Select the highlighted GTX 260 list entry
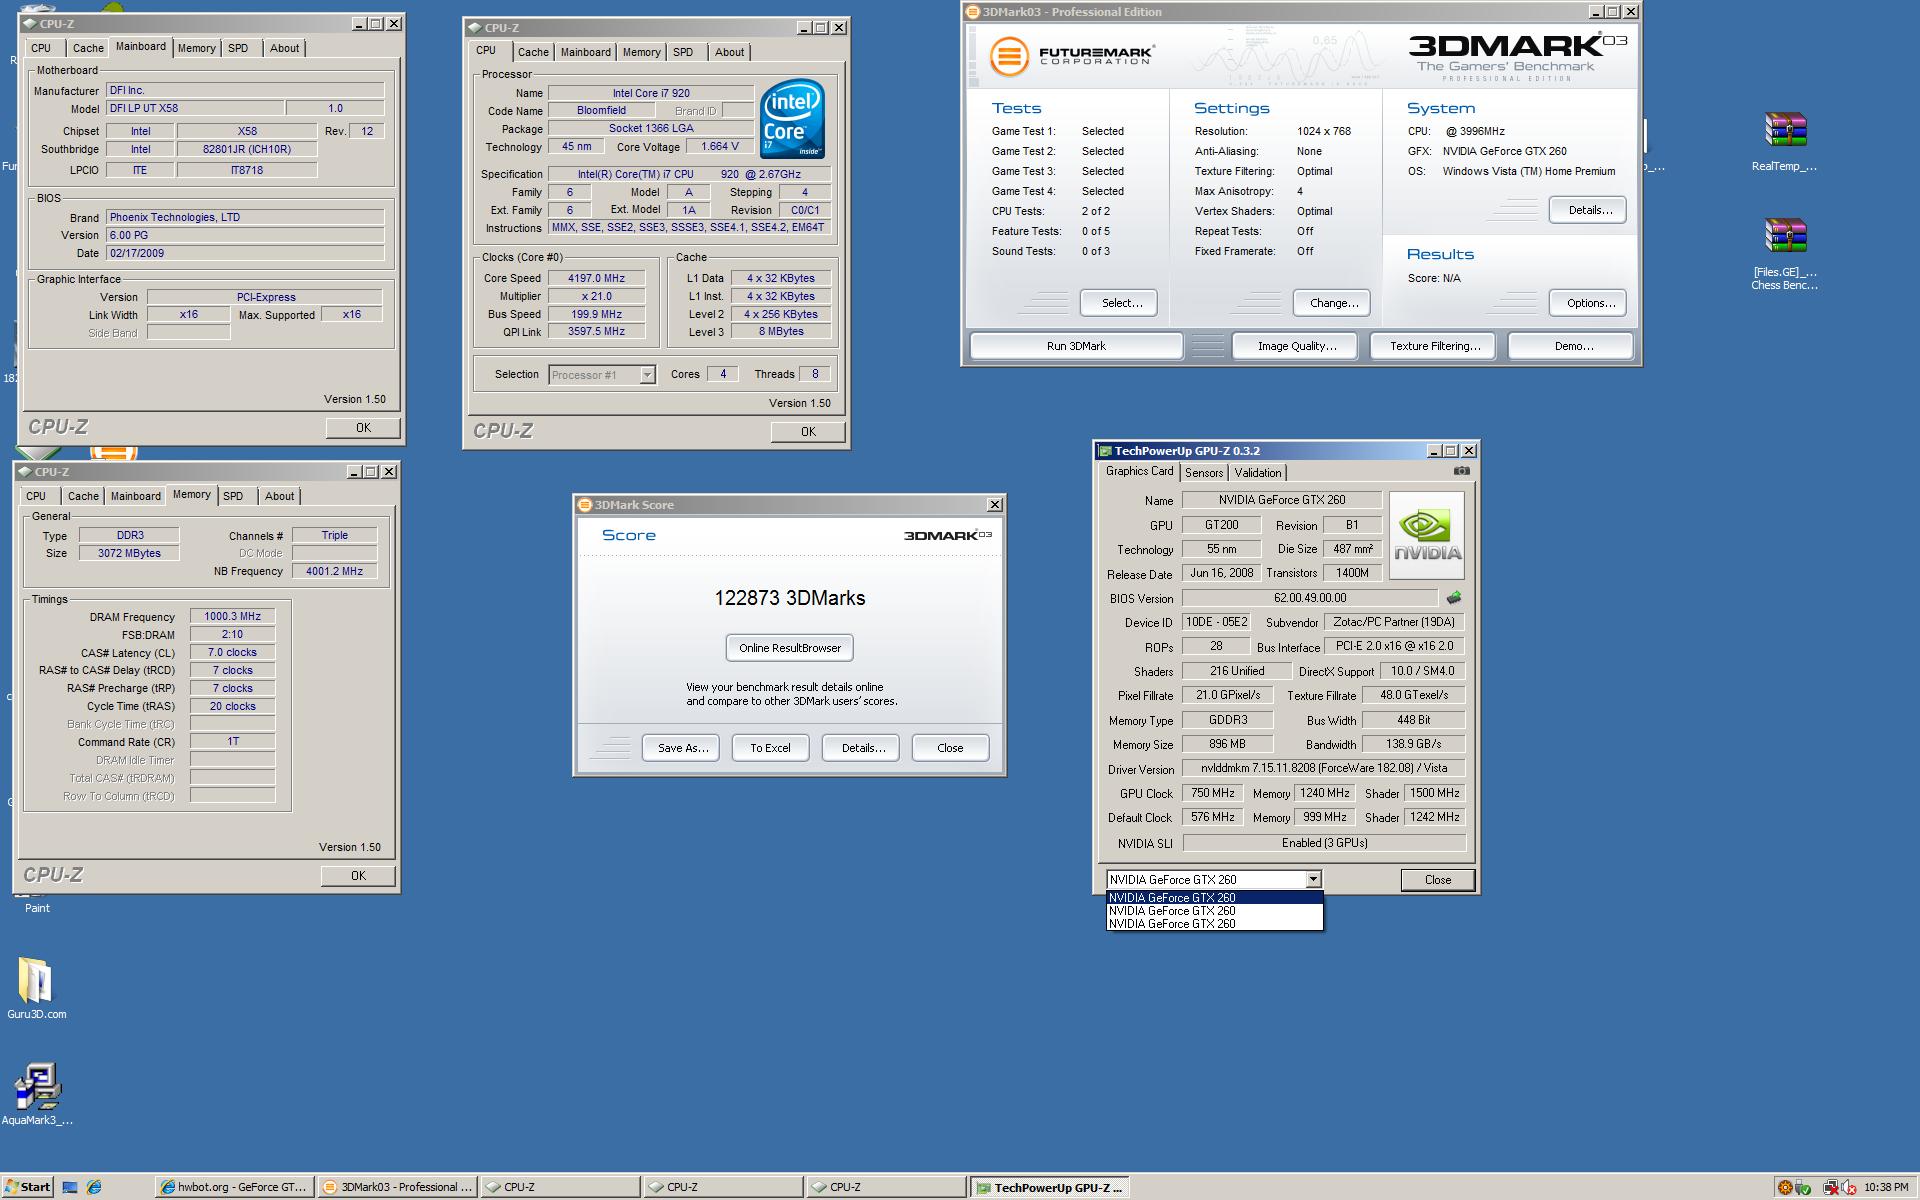This screenshot has height=1200, width=1920. point(1214,898)
